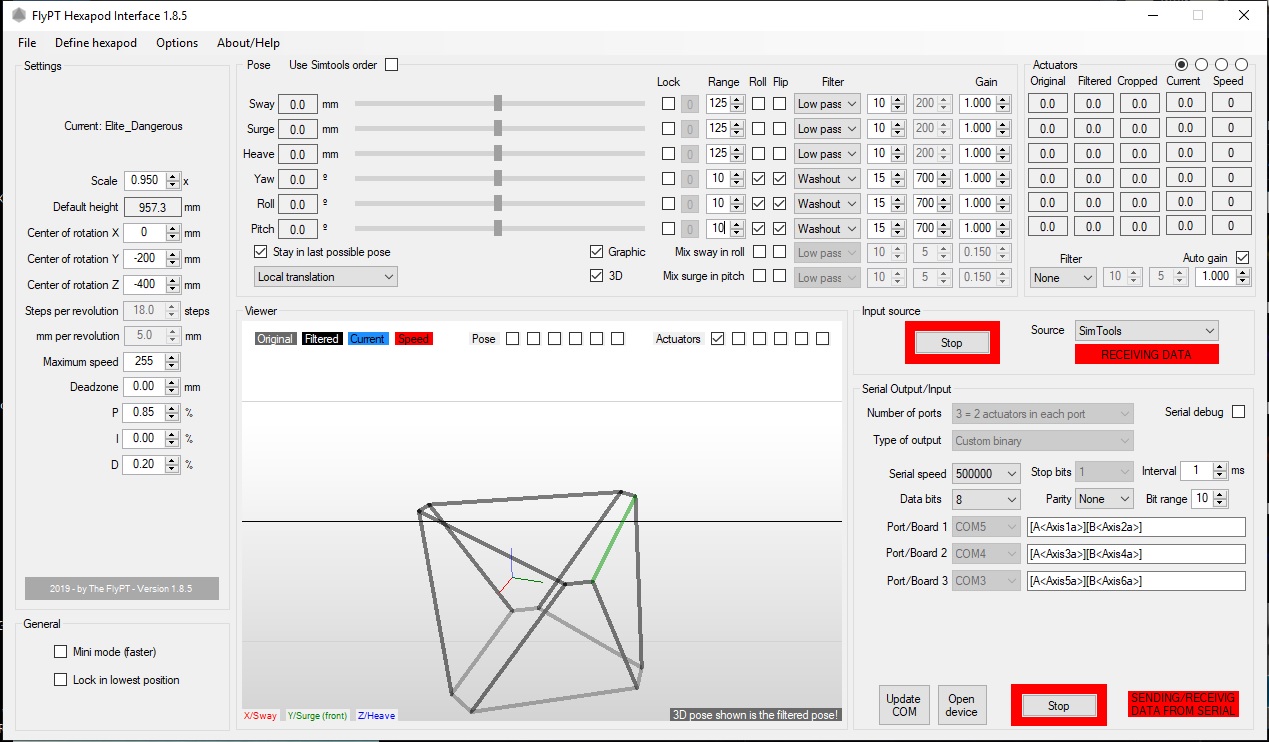
Task: Click the D value field
Action: 144,464
